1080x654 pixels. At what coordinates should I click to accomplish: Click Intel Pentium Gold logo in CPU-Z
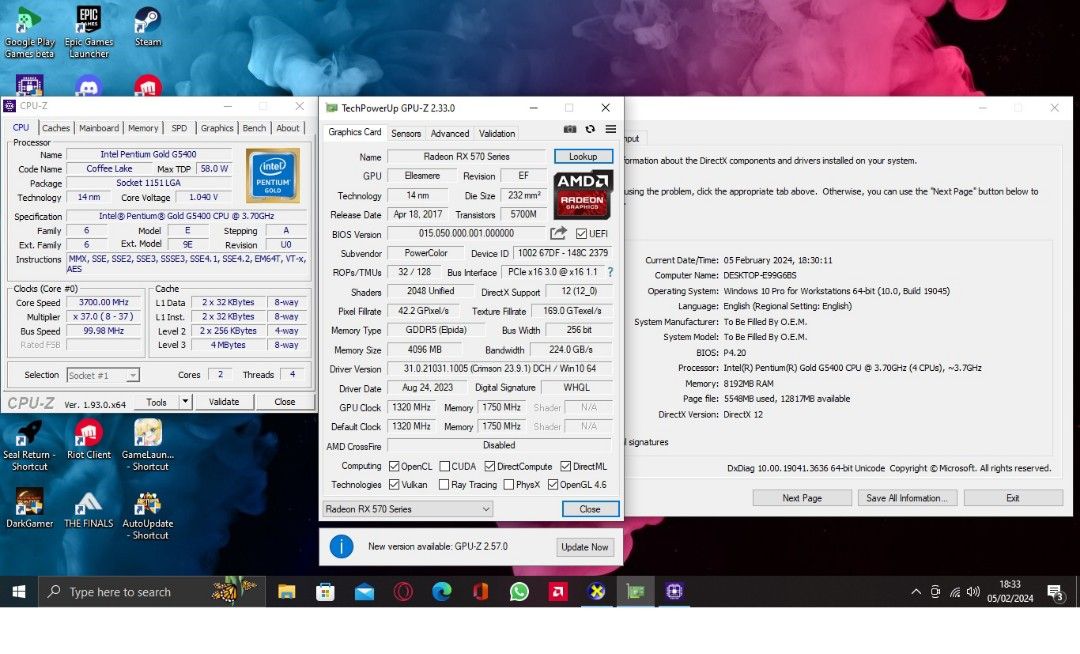pyautogui.click(x=273, y=175)
